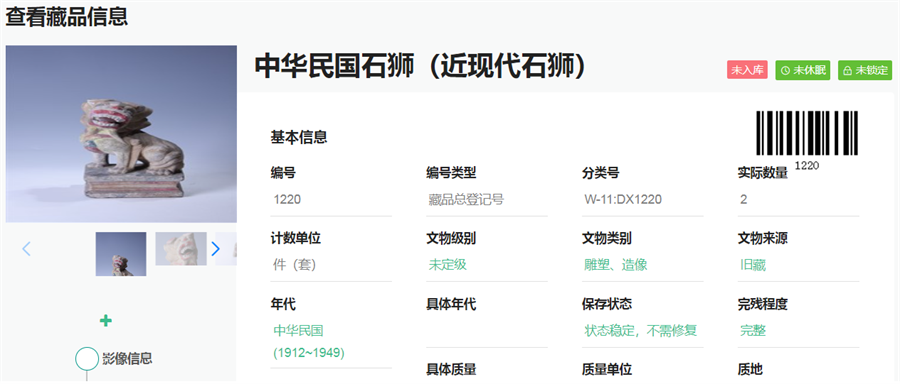
Task: Open the 文物来源 旧藏 dropdown
Action: pyautogui.click(x=798, y=265)
